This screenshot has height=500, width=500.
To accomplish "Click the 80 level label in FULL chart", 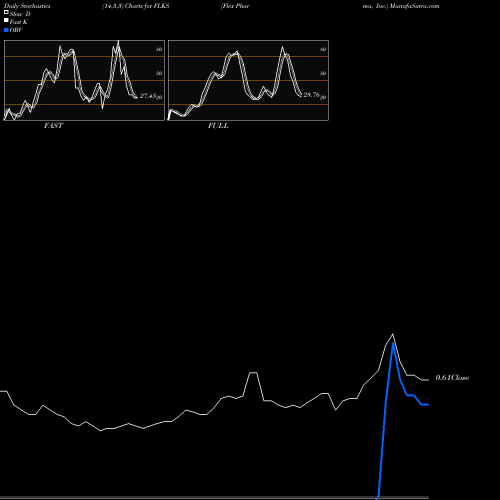I will point(323,49).
